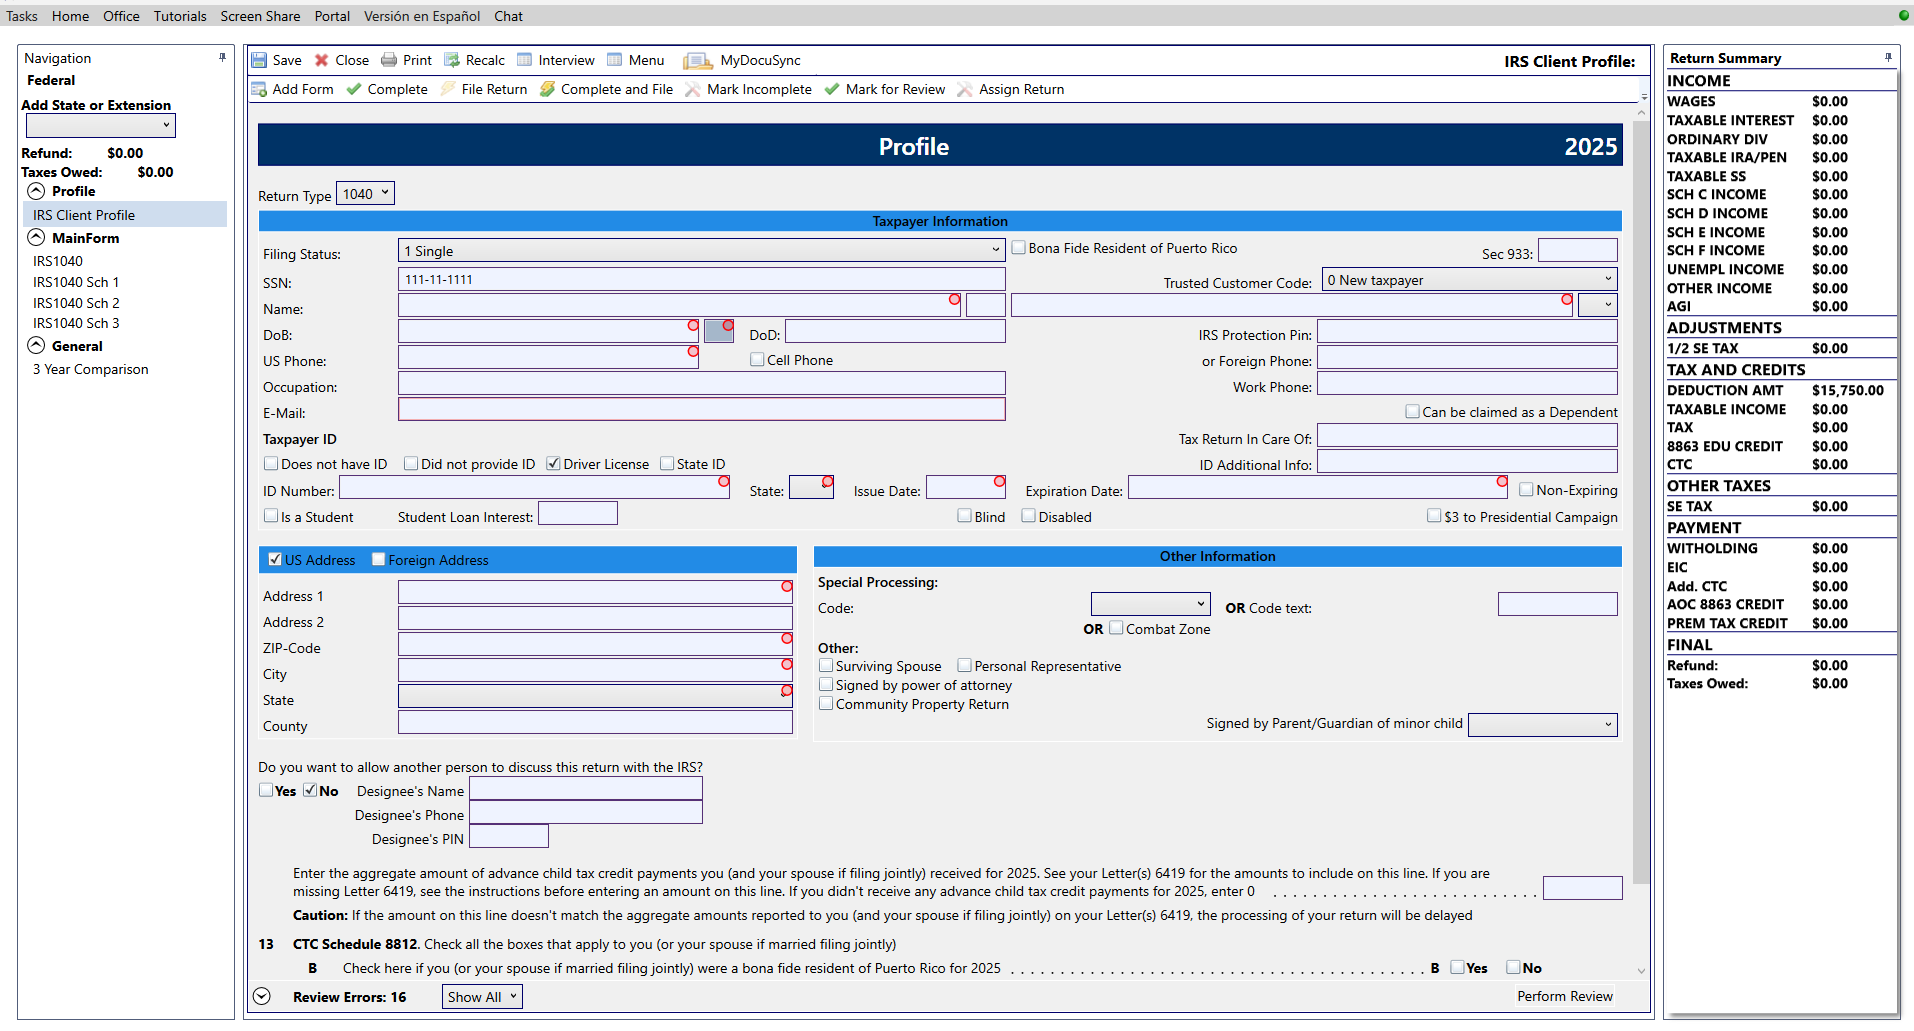1914x1031 pixels.
Task: Open the Tutorials menu
Action: point(180,16)
